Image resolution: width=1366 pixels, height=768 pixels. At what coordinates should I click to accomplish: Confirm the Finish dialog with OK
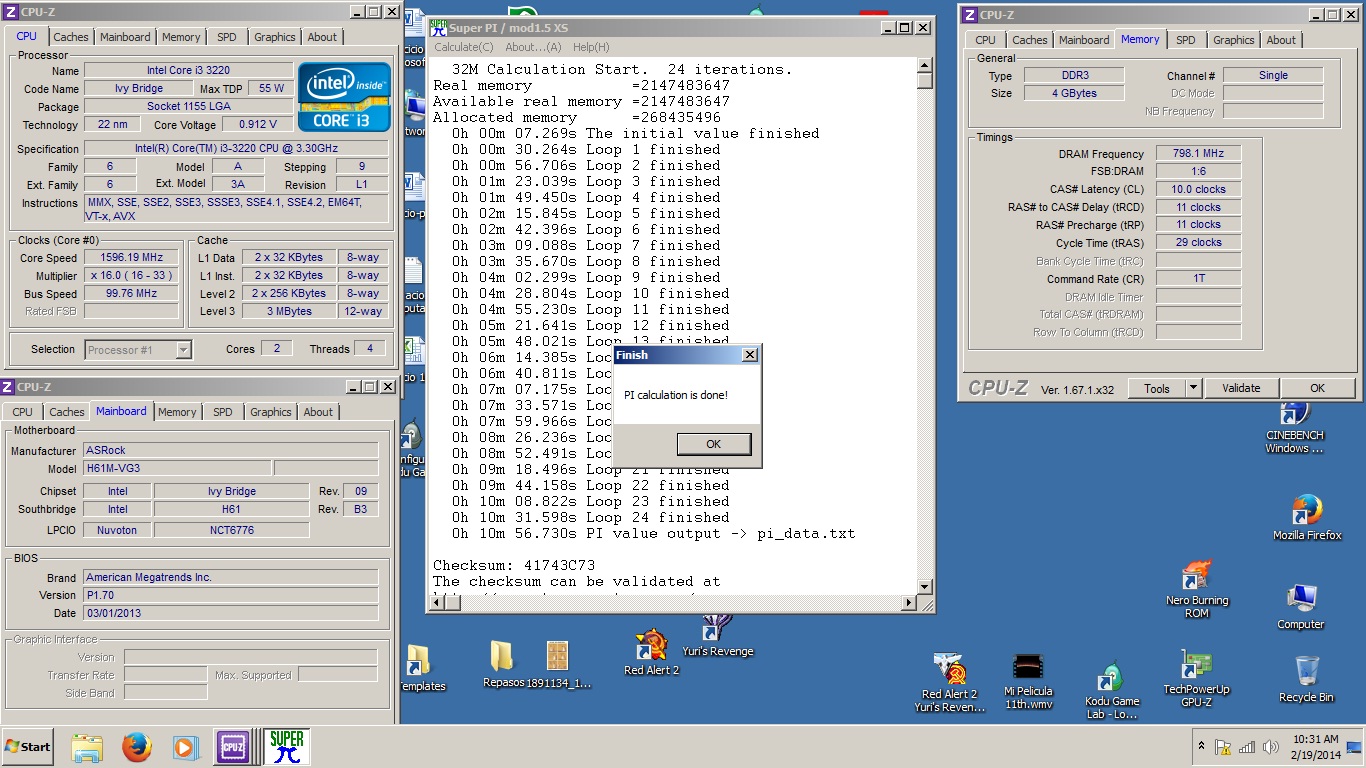713,444
